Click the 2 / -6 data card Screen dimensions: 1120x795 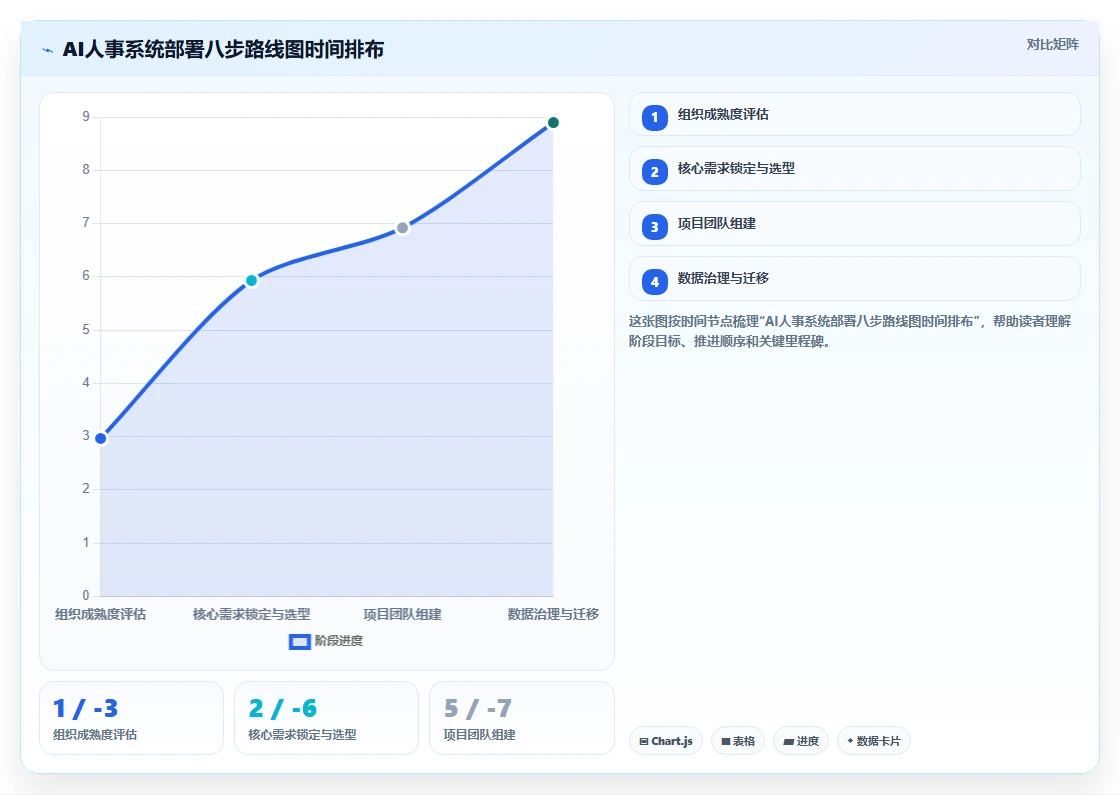pos(326,718)
